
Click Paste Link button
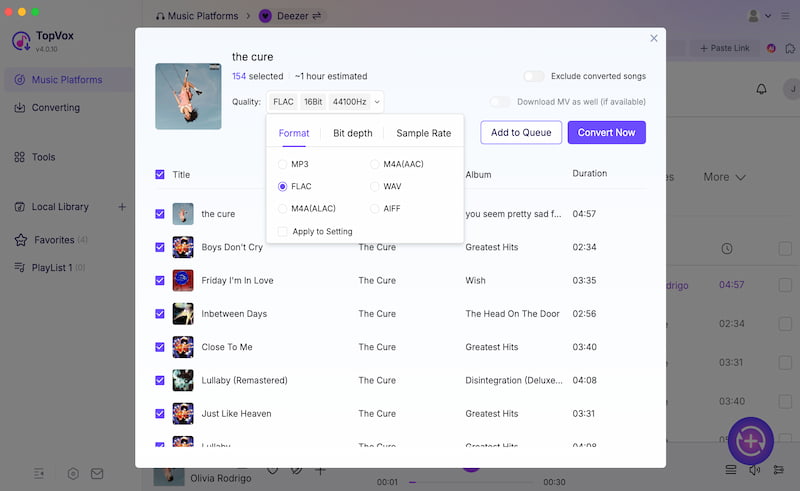point(725,48)
